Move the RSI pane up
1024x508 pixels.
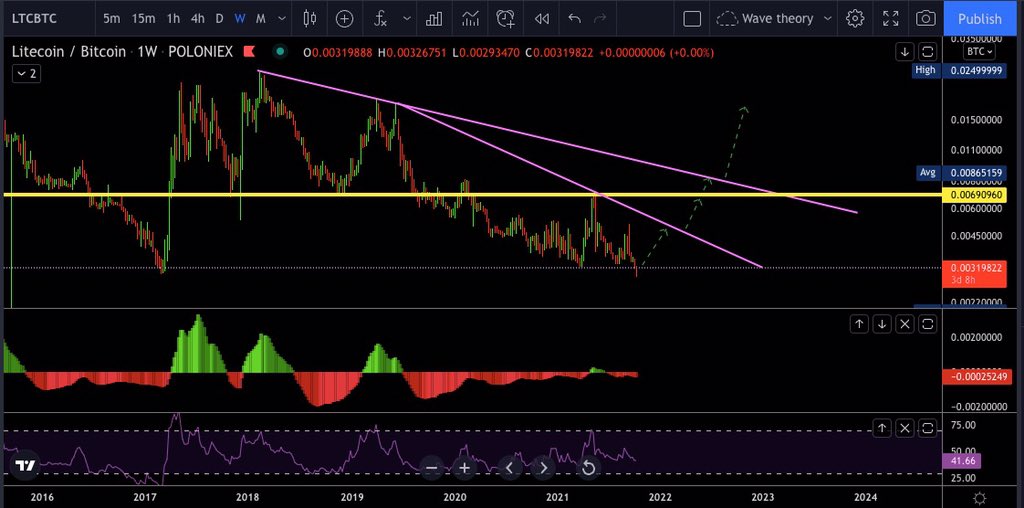[x=882, y=428]
